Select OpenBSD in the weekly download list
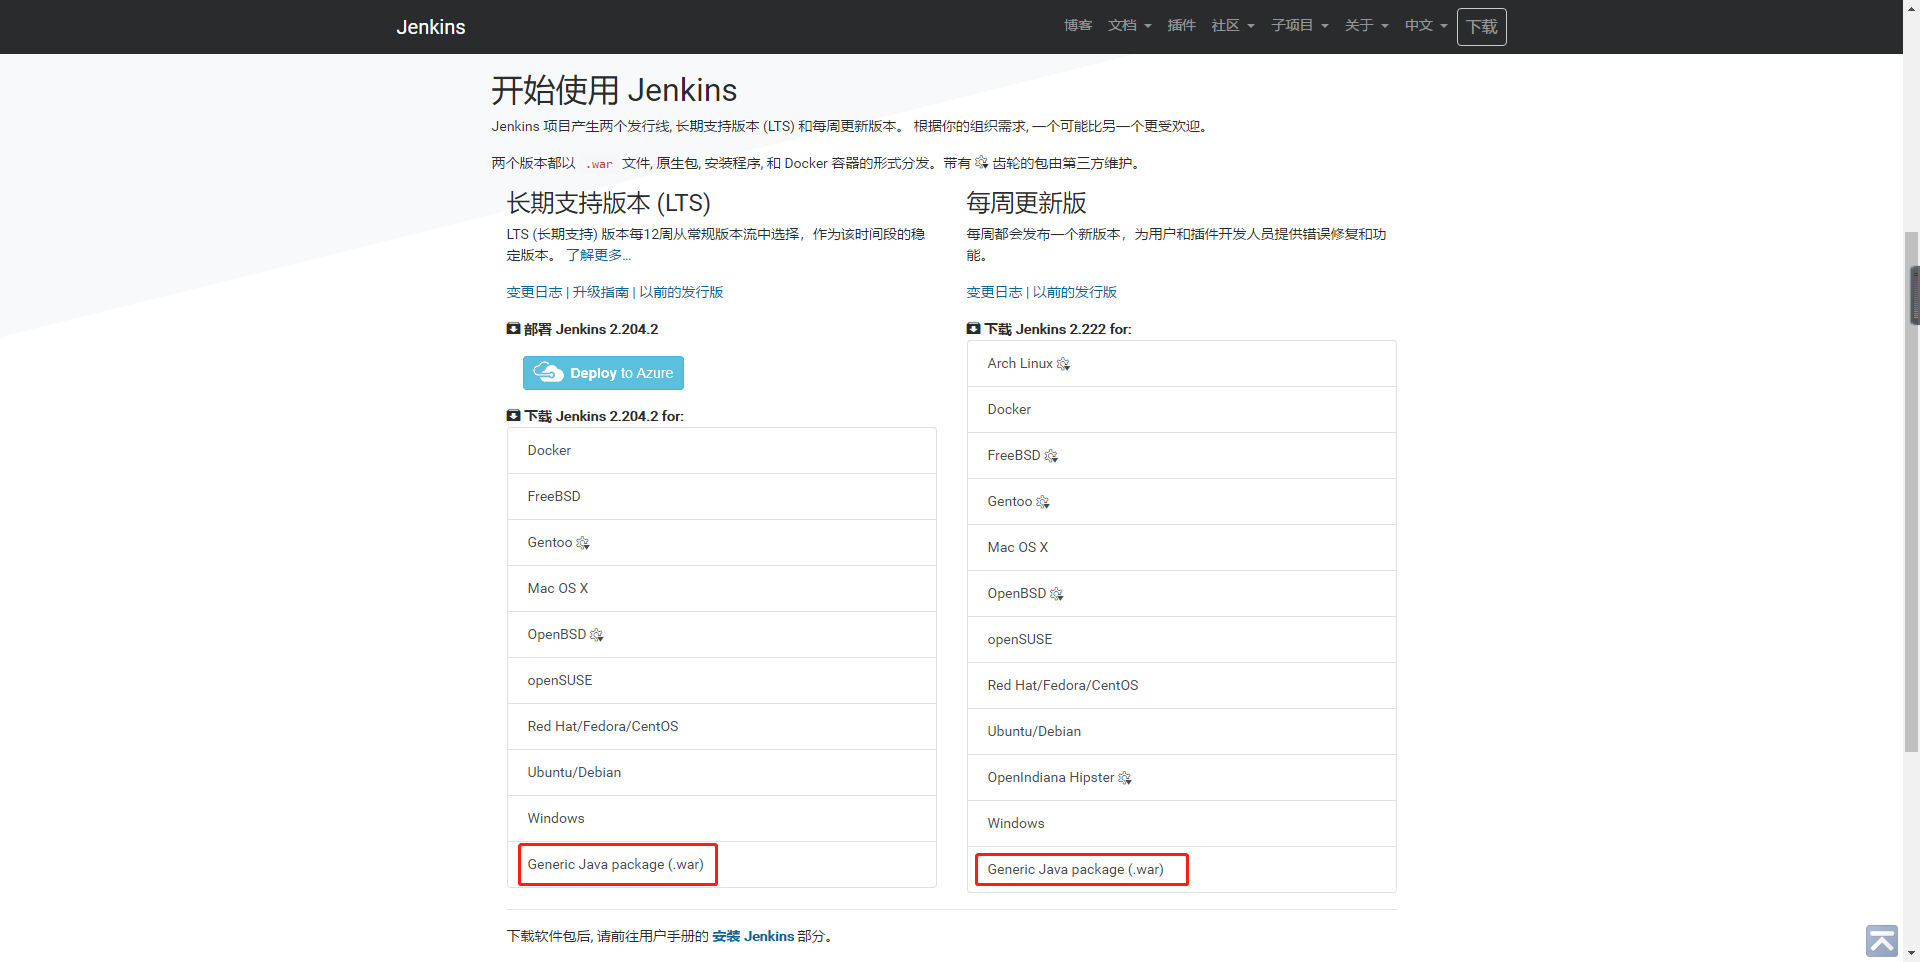The width and height of the screenshot is (1920, 962). click(x=1181, y=594)
